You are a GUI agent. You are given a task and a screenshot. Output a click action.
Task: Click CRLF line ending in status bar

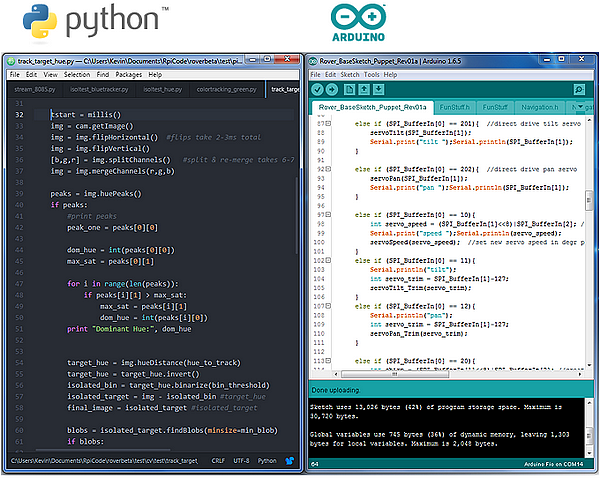click(218, 461)
